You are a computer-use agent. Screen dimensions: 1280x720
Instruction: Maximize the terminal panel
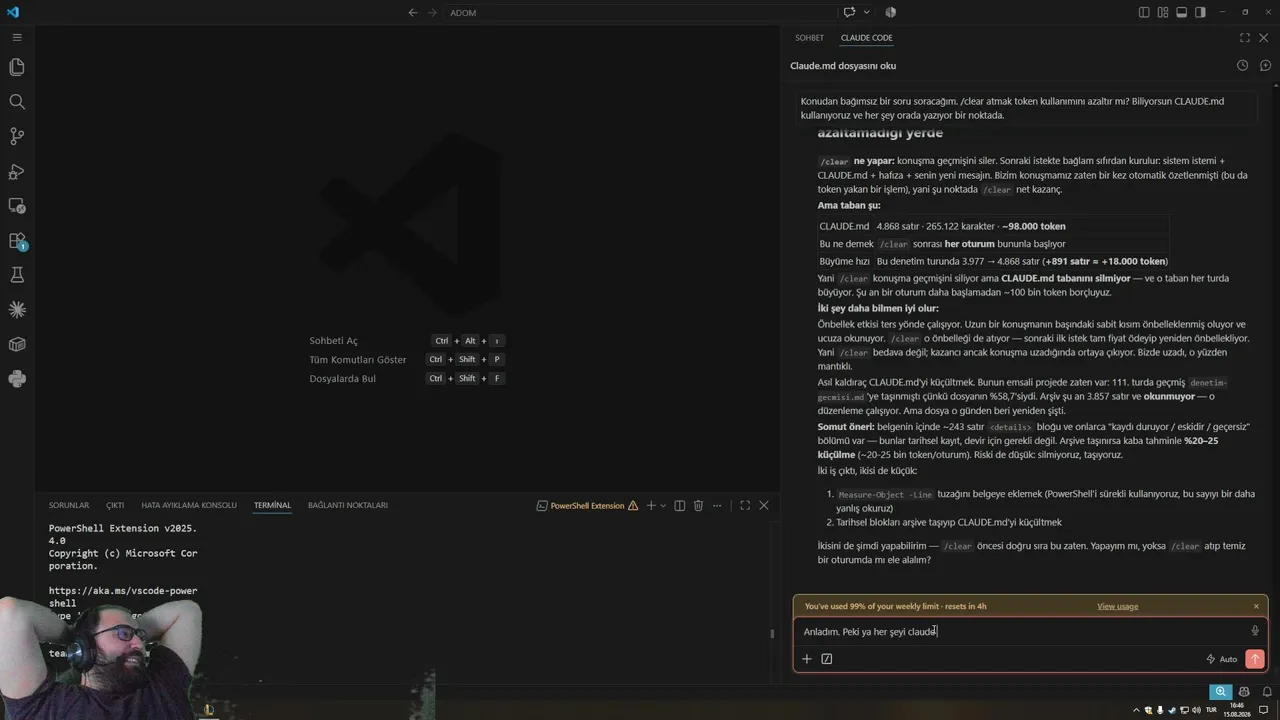coord(745,505)
